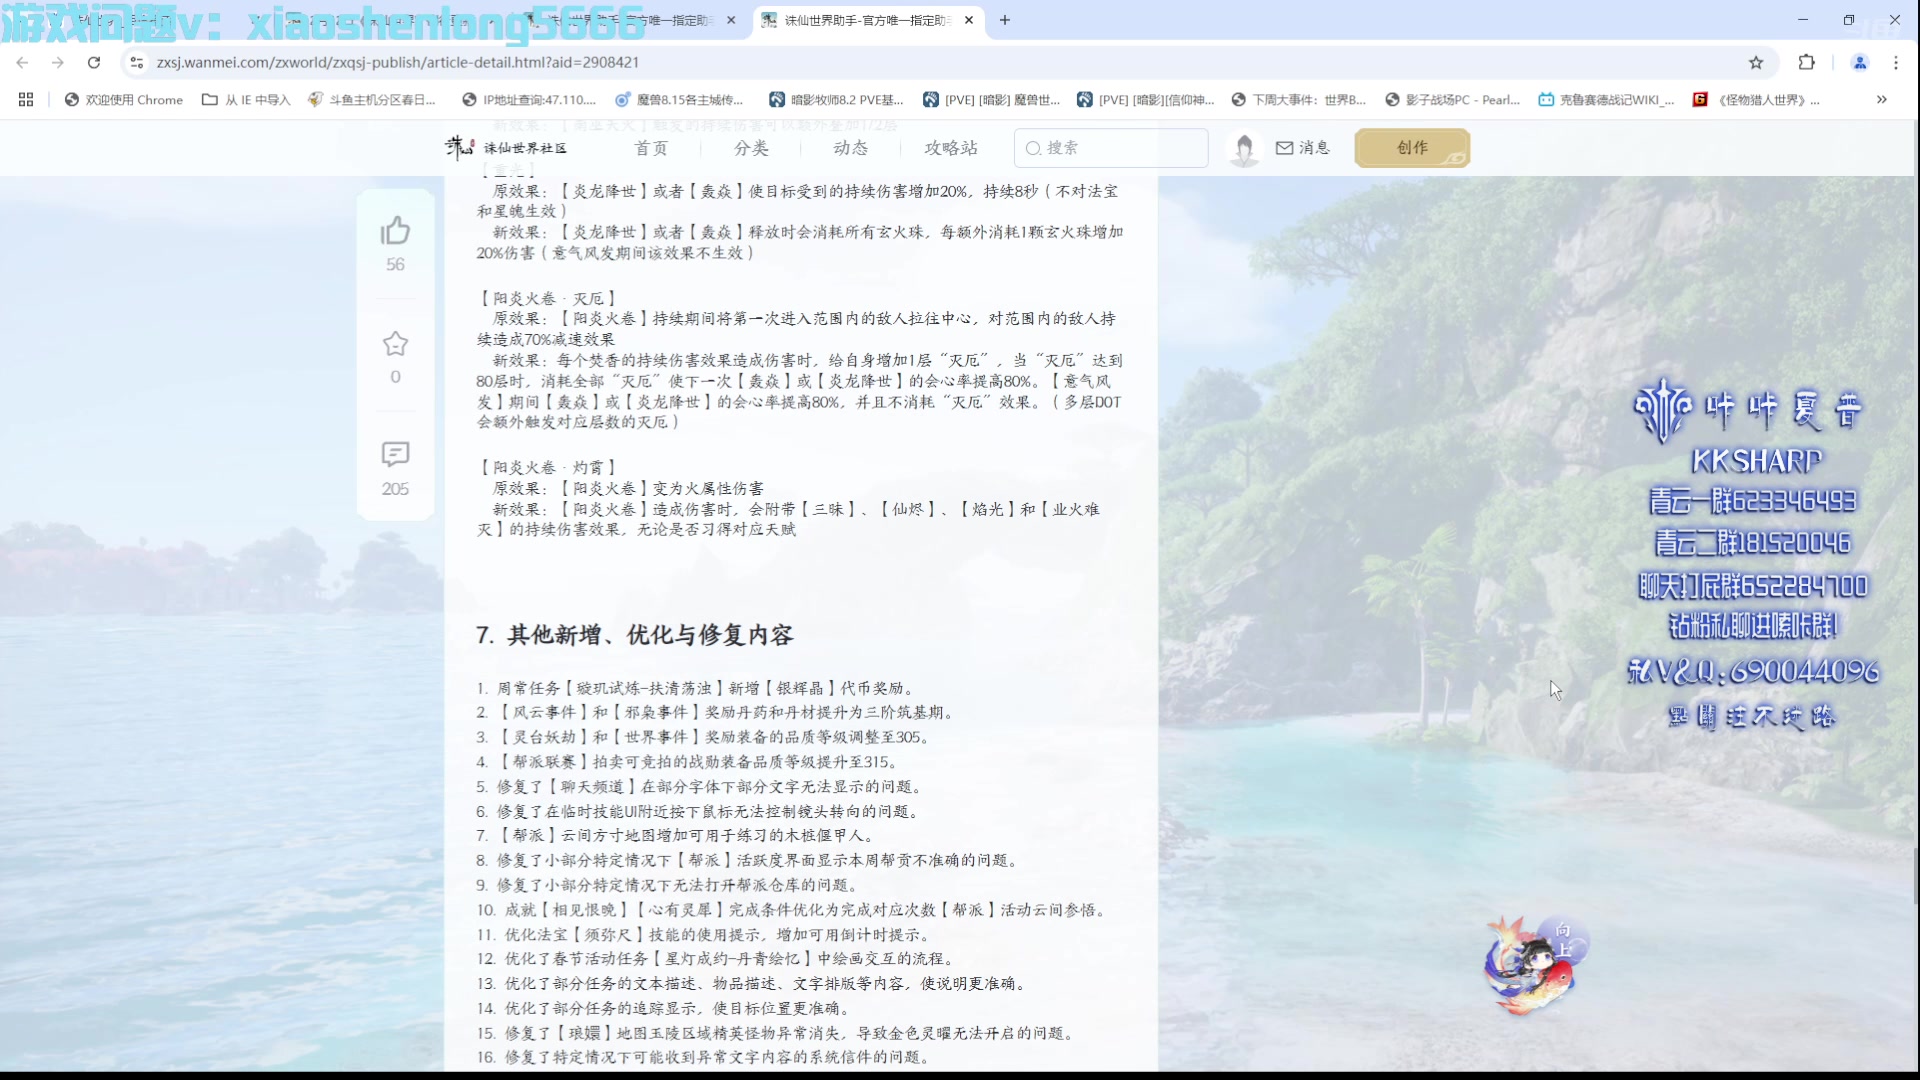1920x1080 pixels.
Task: Favorite the article with star icon
Action: (395, 344)
